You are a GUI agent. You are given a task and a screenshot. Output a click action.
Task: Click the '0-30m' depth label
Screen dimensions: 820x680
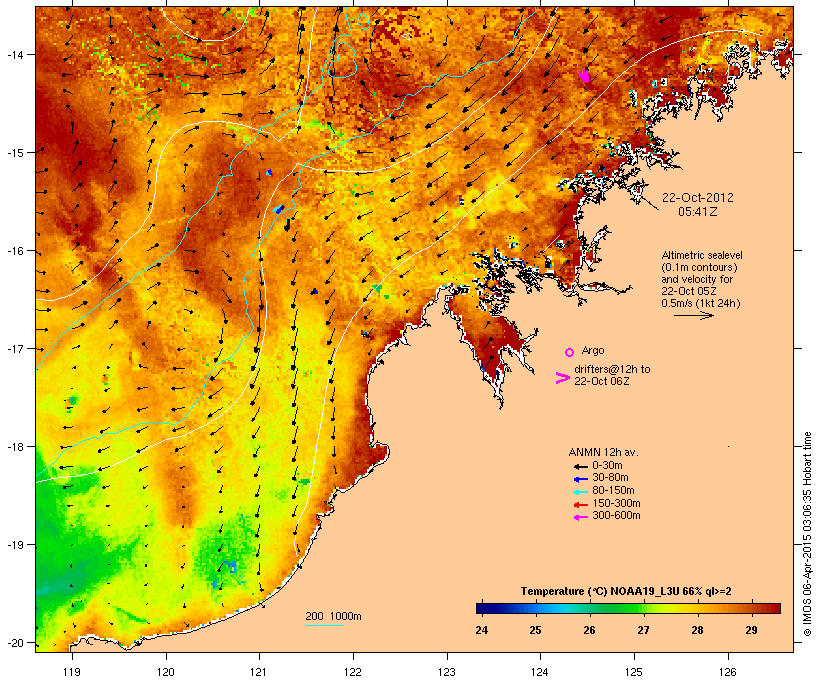(607, 466)
